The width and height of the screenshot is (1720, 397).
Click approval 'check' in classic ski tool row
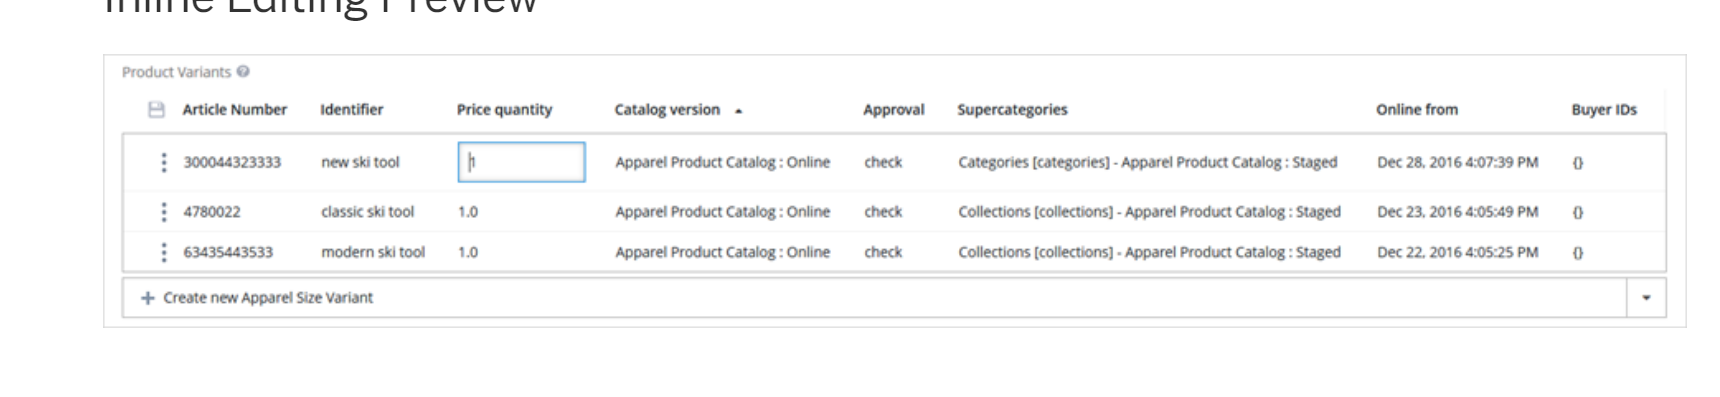coord(883,212)
